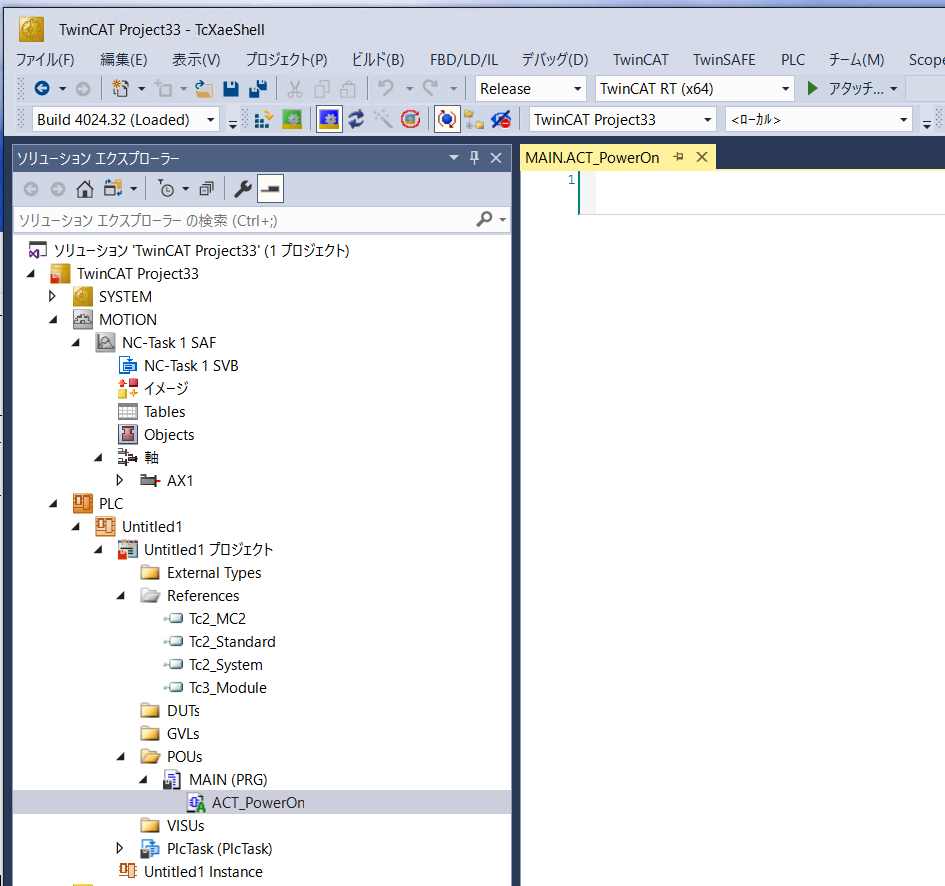Toggle the Free Run icon
Image resolution: width=945 pixels, height=886 pixels.
[x=410, y=119]
